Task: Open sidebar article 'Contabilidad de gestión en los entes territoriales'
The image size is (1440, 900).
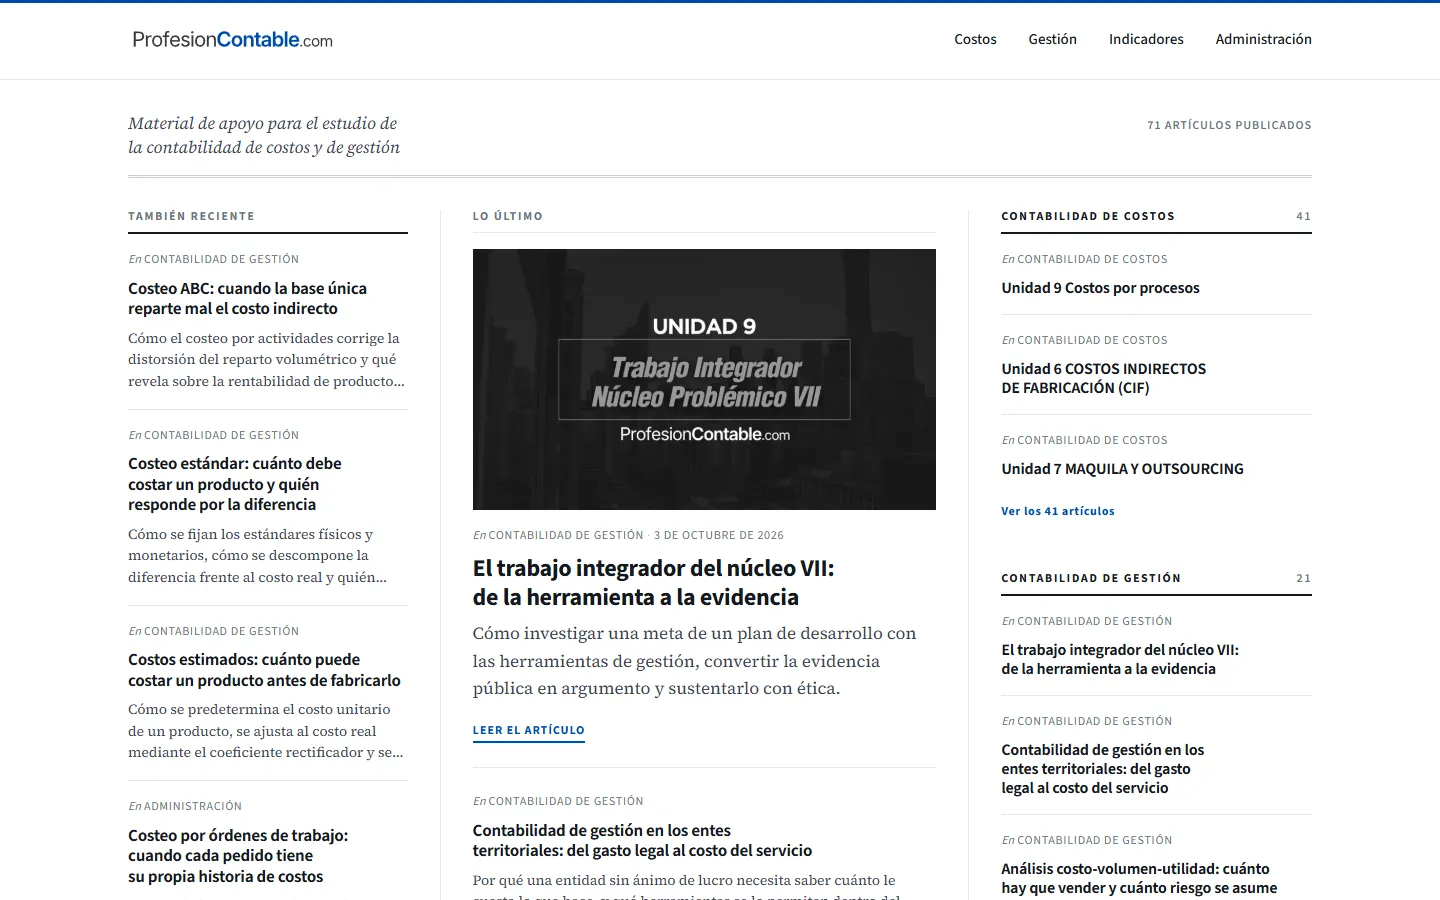Action: pyautogui.click(x=1102, y=768)
